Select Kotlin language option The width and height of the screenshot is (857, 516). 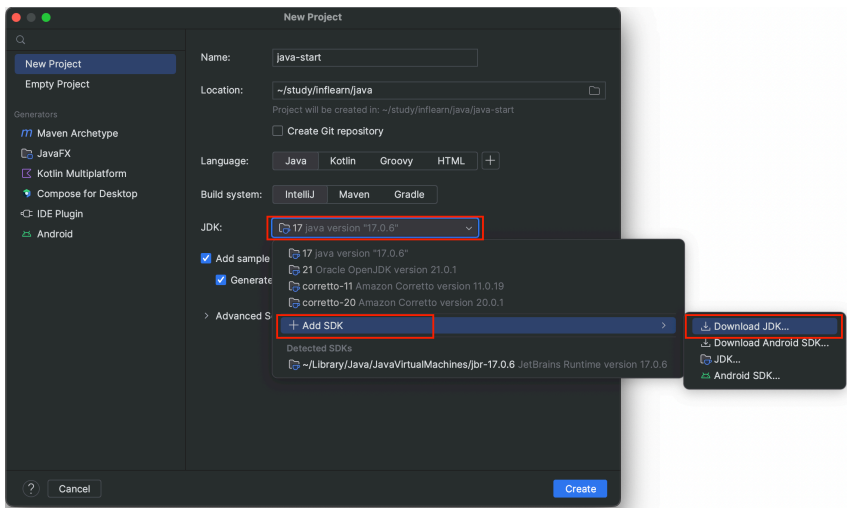(x=343, y=161)
